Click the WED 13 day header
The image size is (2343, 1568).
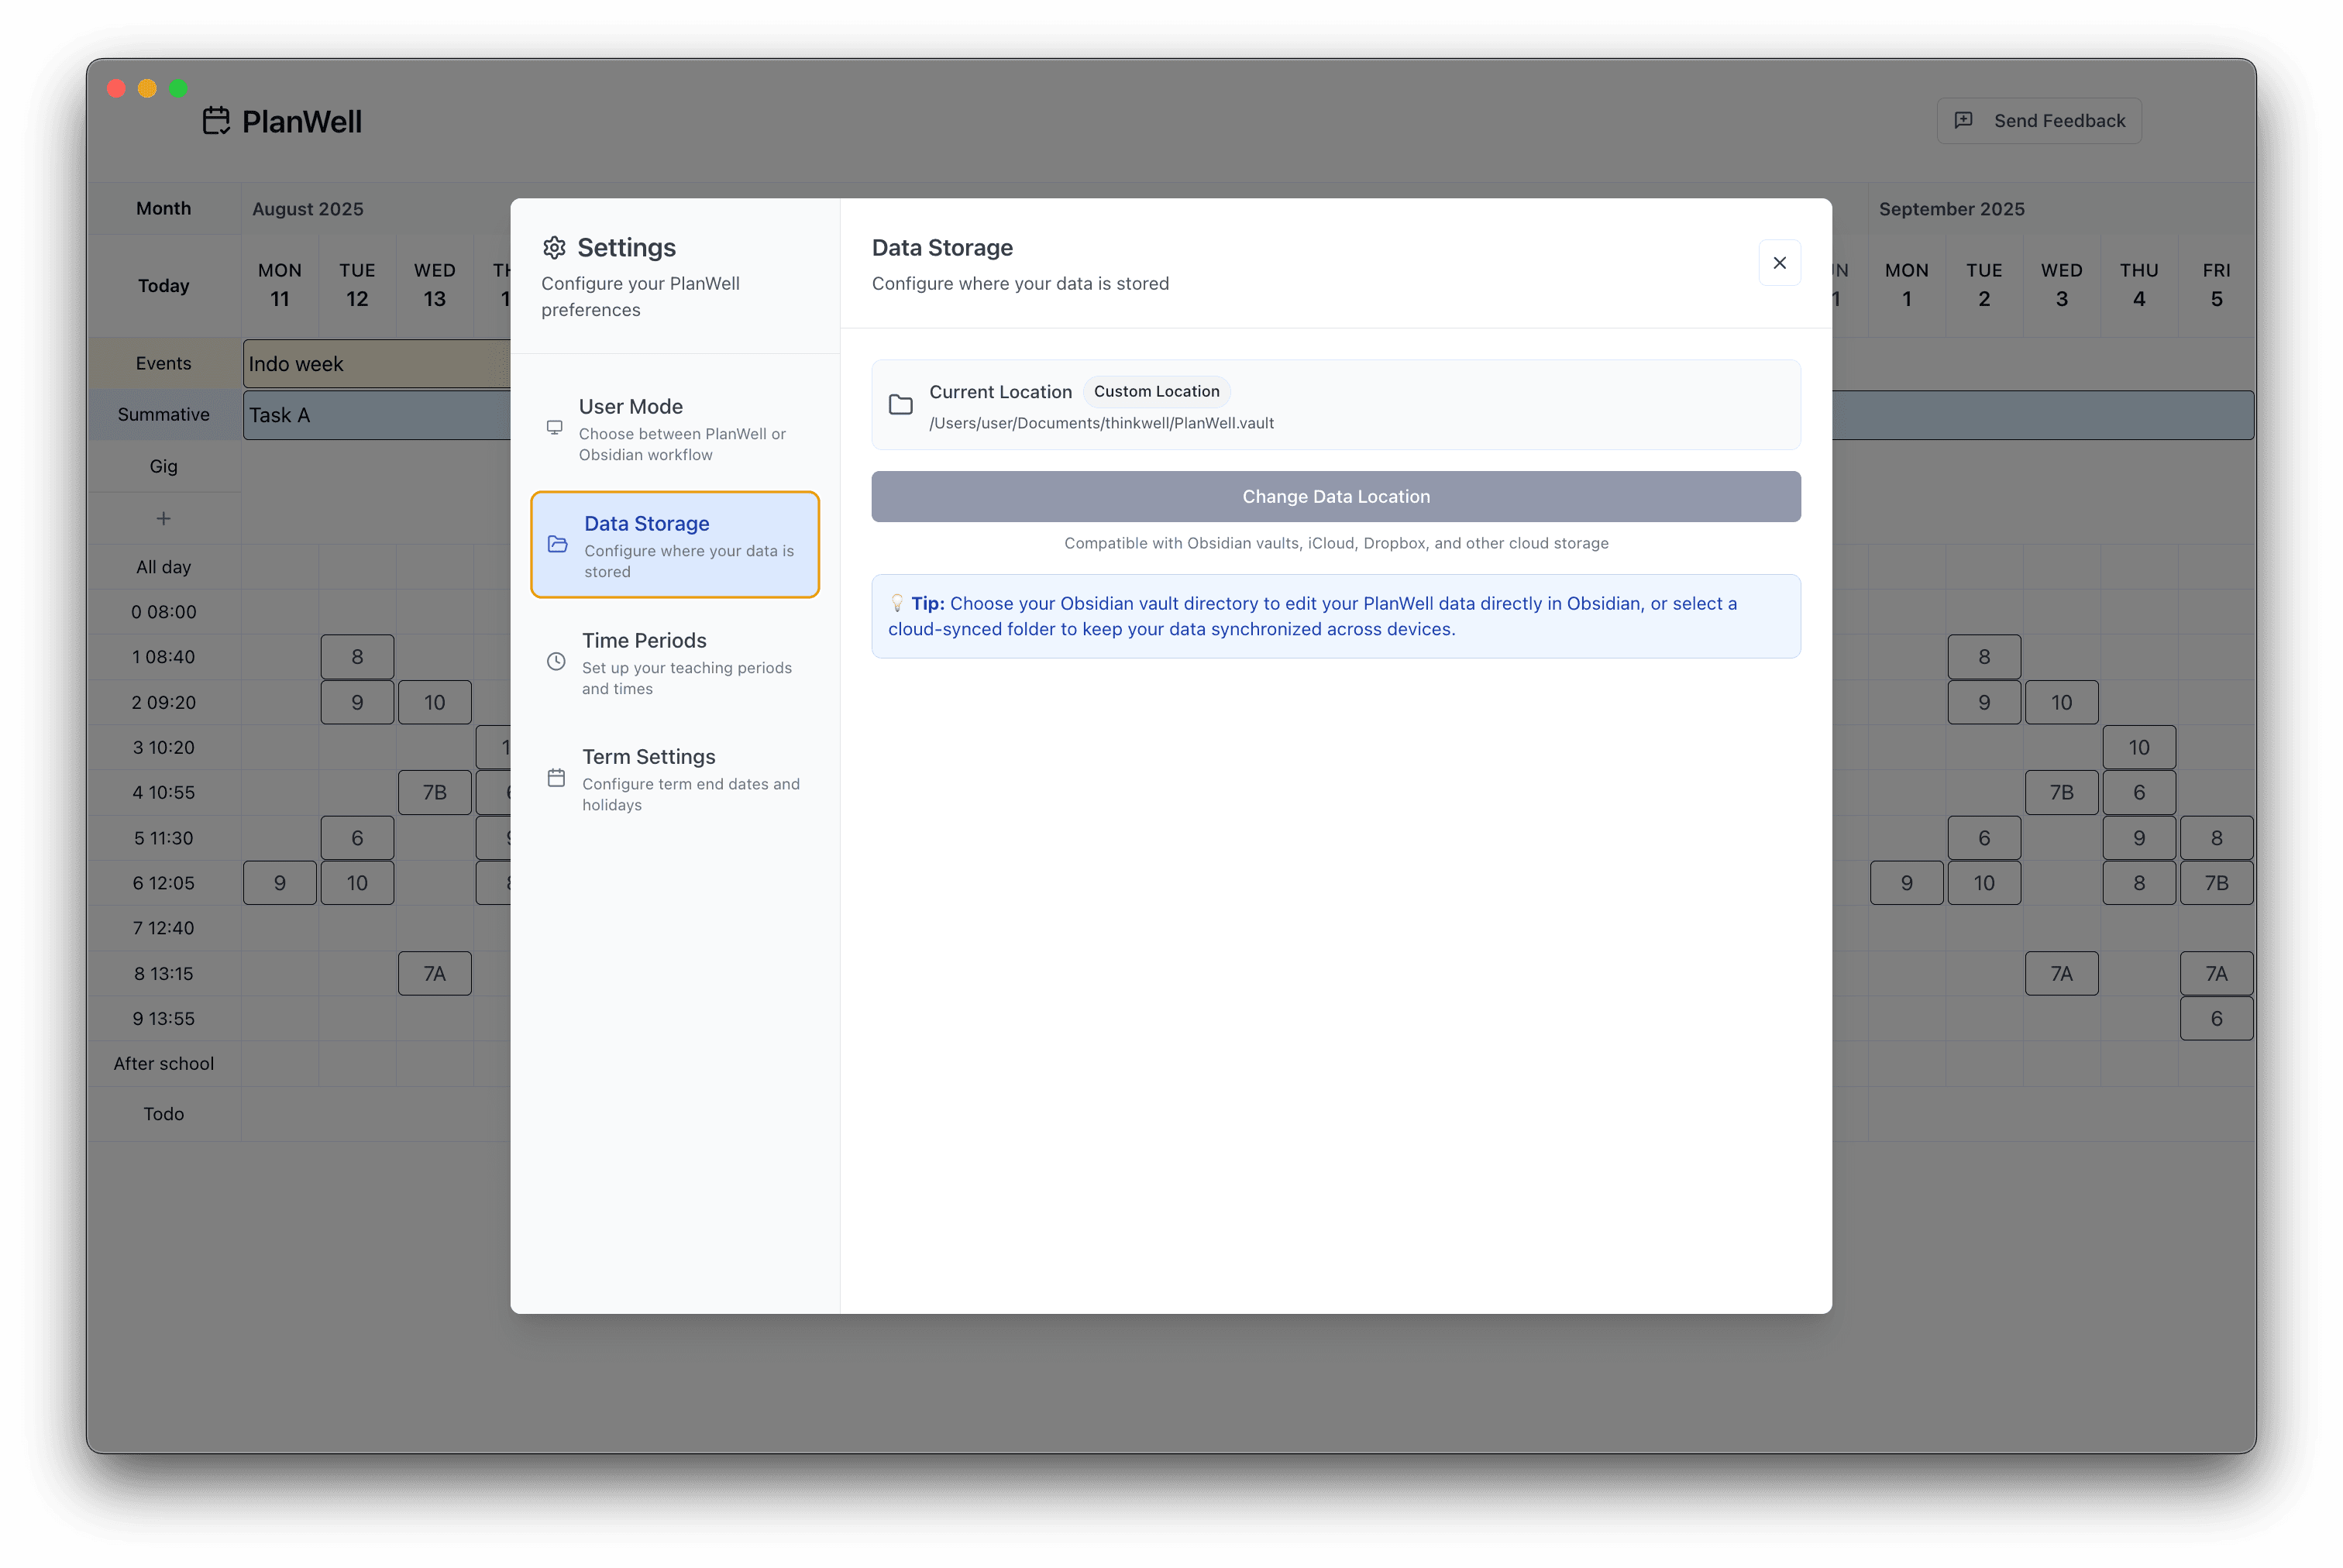point(434,285)
